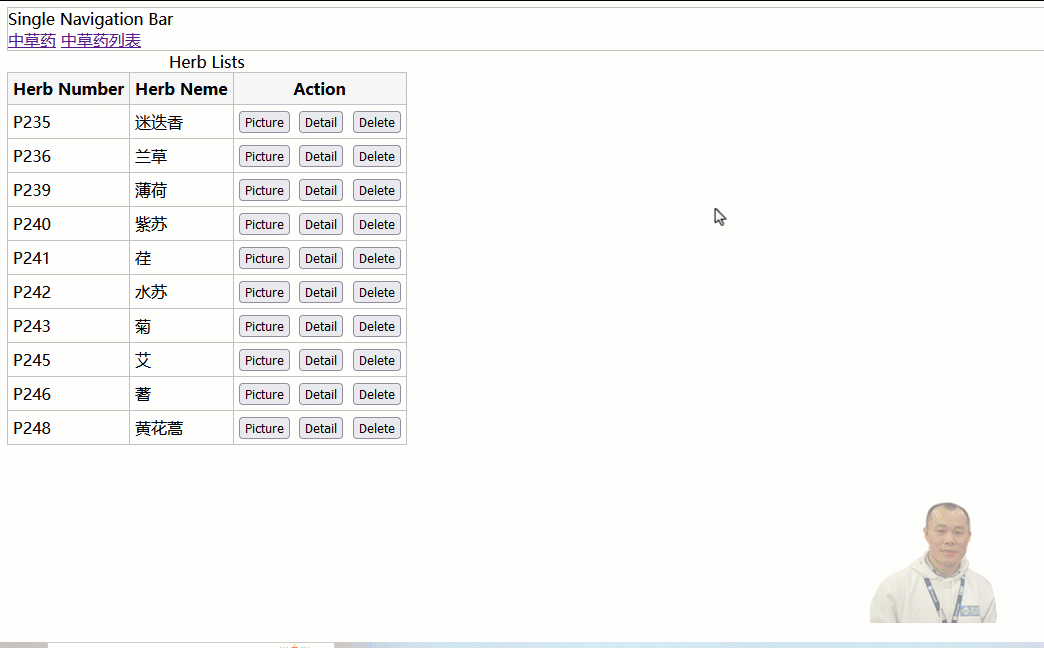Viewport: 1044px width, 648px height.
Task: Select the Herb Lists table caption
Action: point(207,62)
